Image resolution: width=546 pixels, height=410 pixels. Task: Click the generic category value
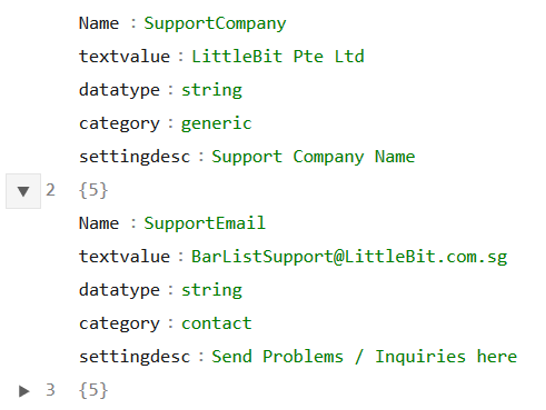click(216, 124)
